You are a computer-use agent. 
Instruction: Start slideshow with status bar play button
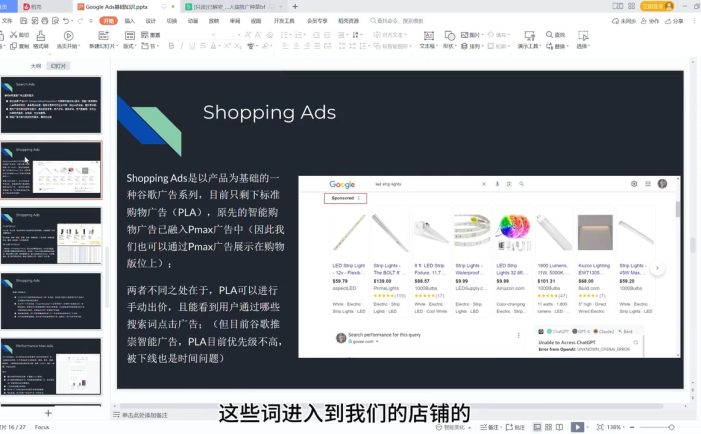577,427
